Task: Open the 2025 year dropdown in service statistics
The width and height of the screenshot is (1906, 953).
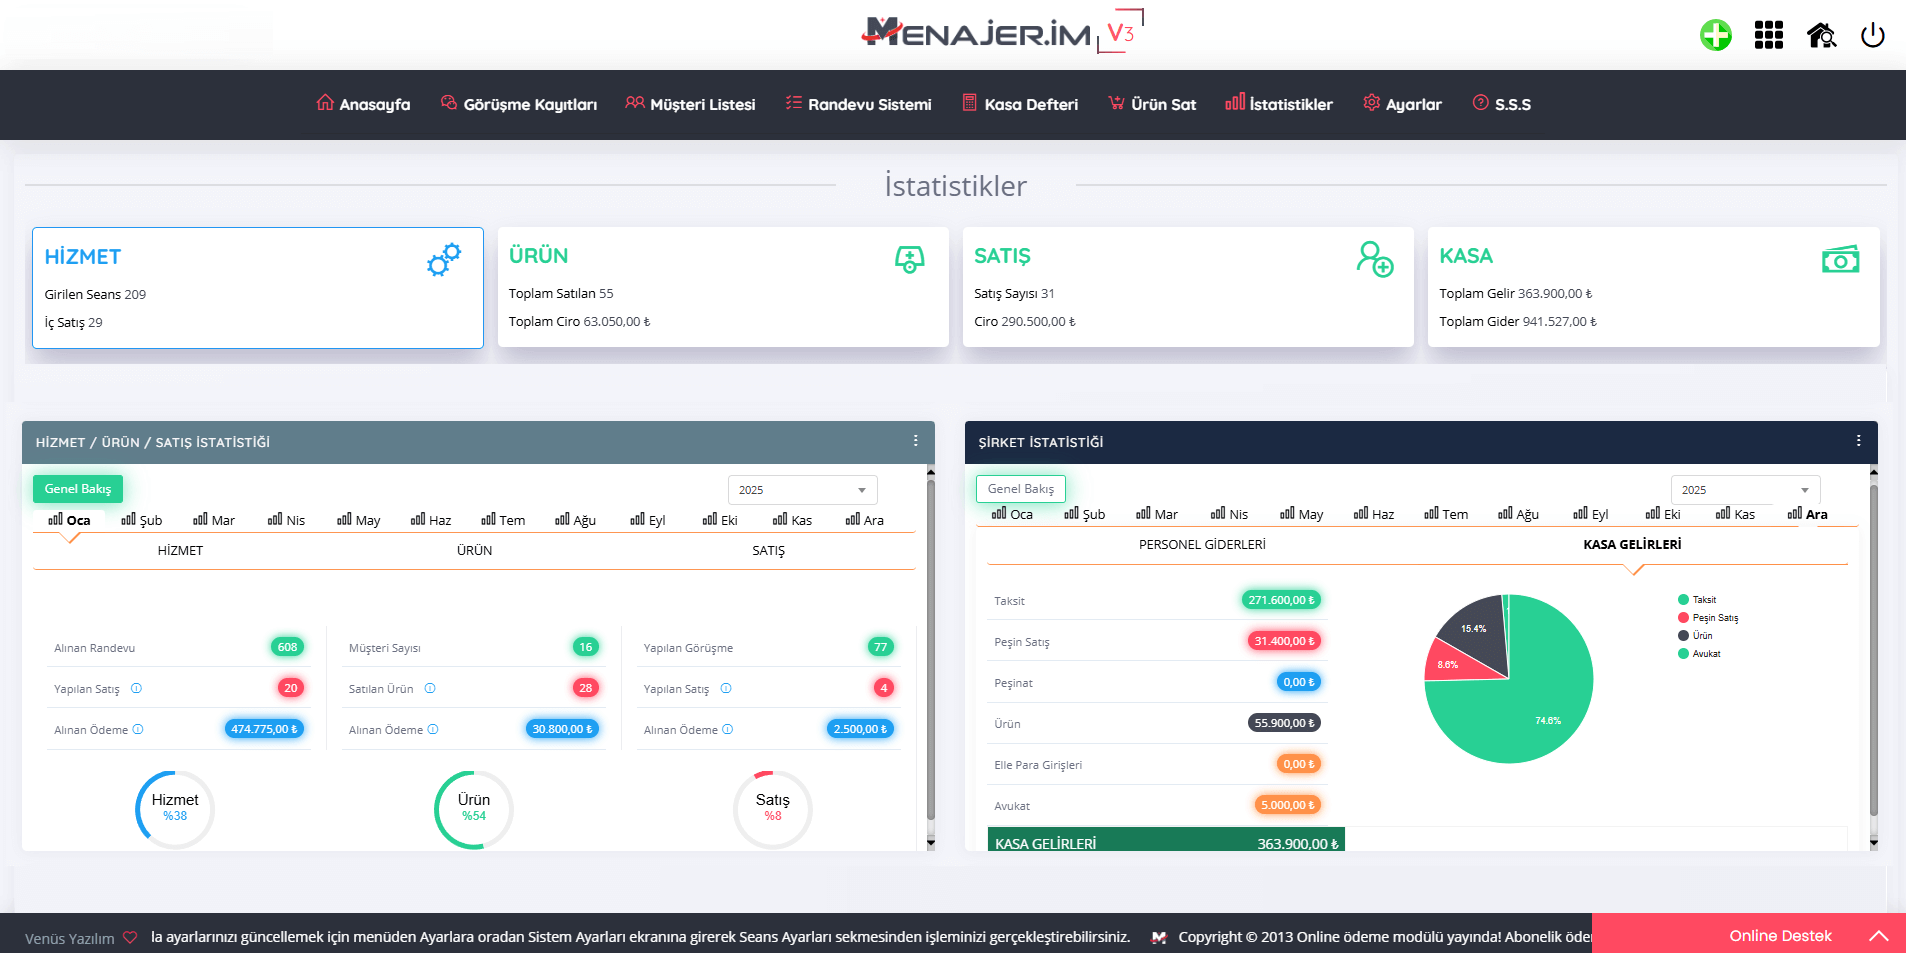Action: coord(802,490)
